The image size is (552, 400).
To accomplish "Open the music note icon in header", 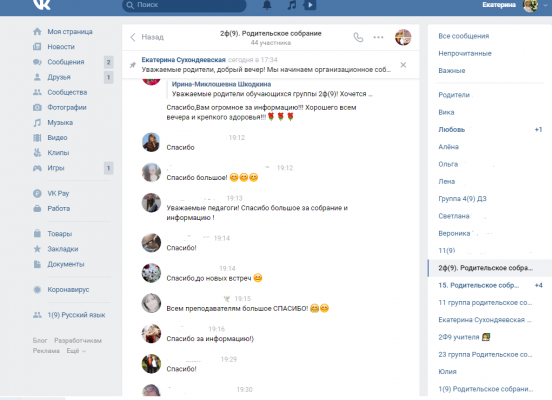I will click(x=291, y=5).
